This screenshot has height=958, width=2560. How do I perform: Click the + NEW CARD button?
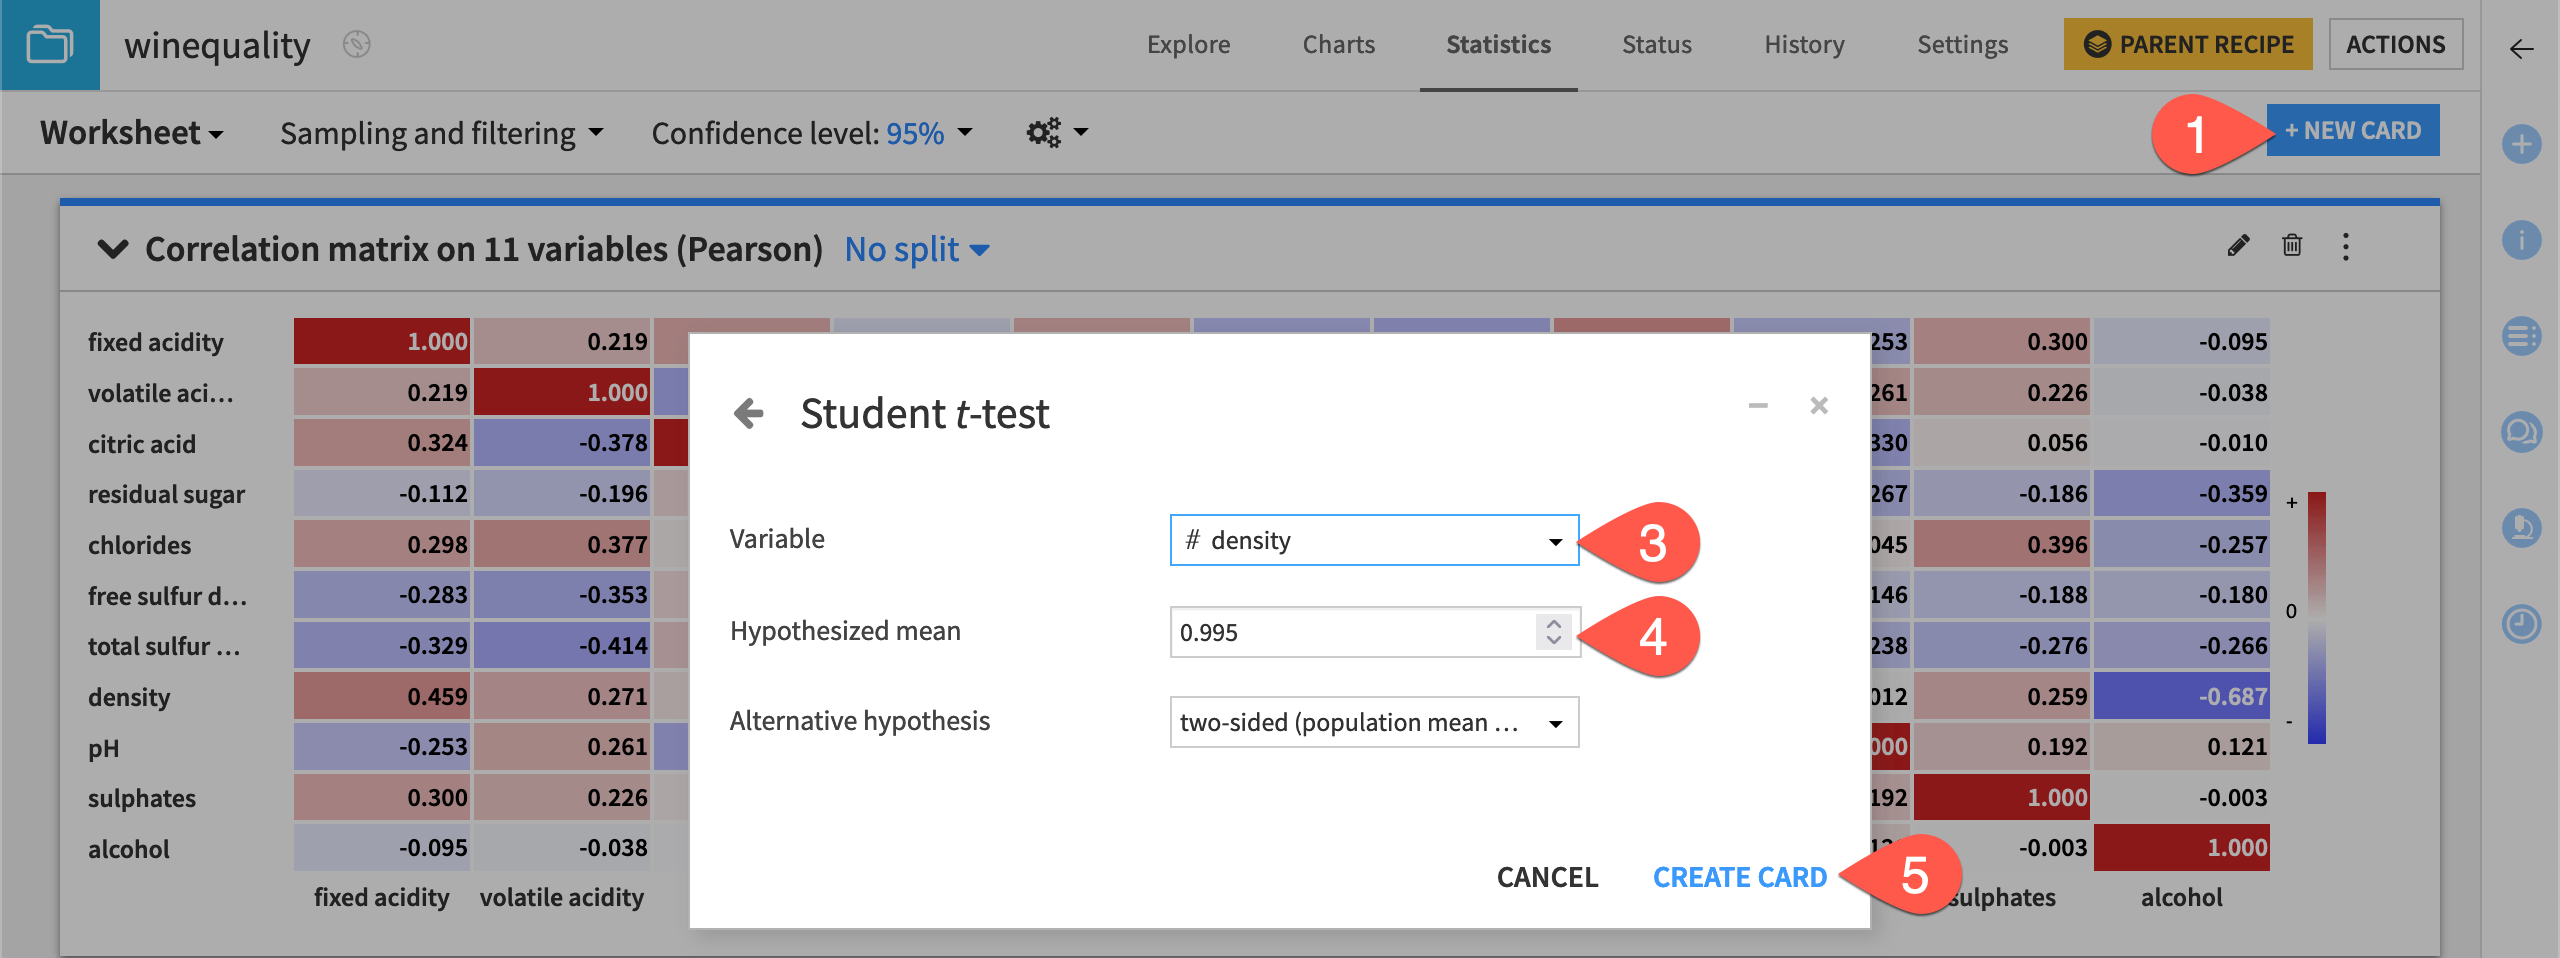(2352, 131)
